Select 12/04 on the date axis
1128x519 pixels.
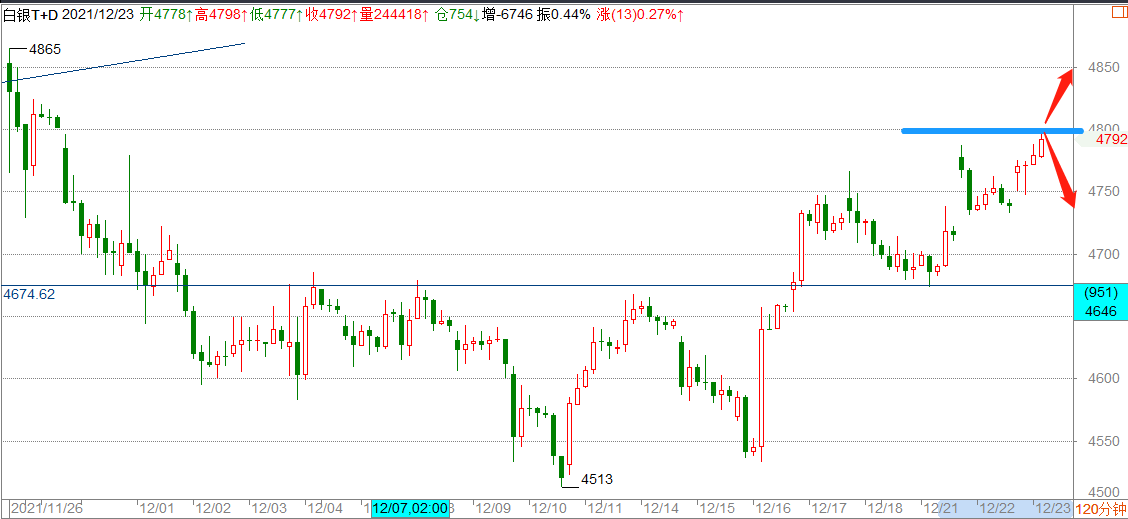pos(324,509)
